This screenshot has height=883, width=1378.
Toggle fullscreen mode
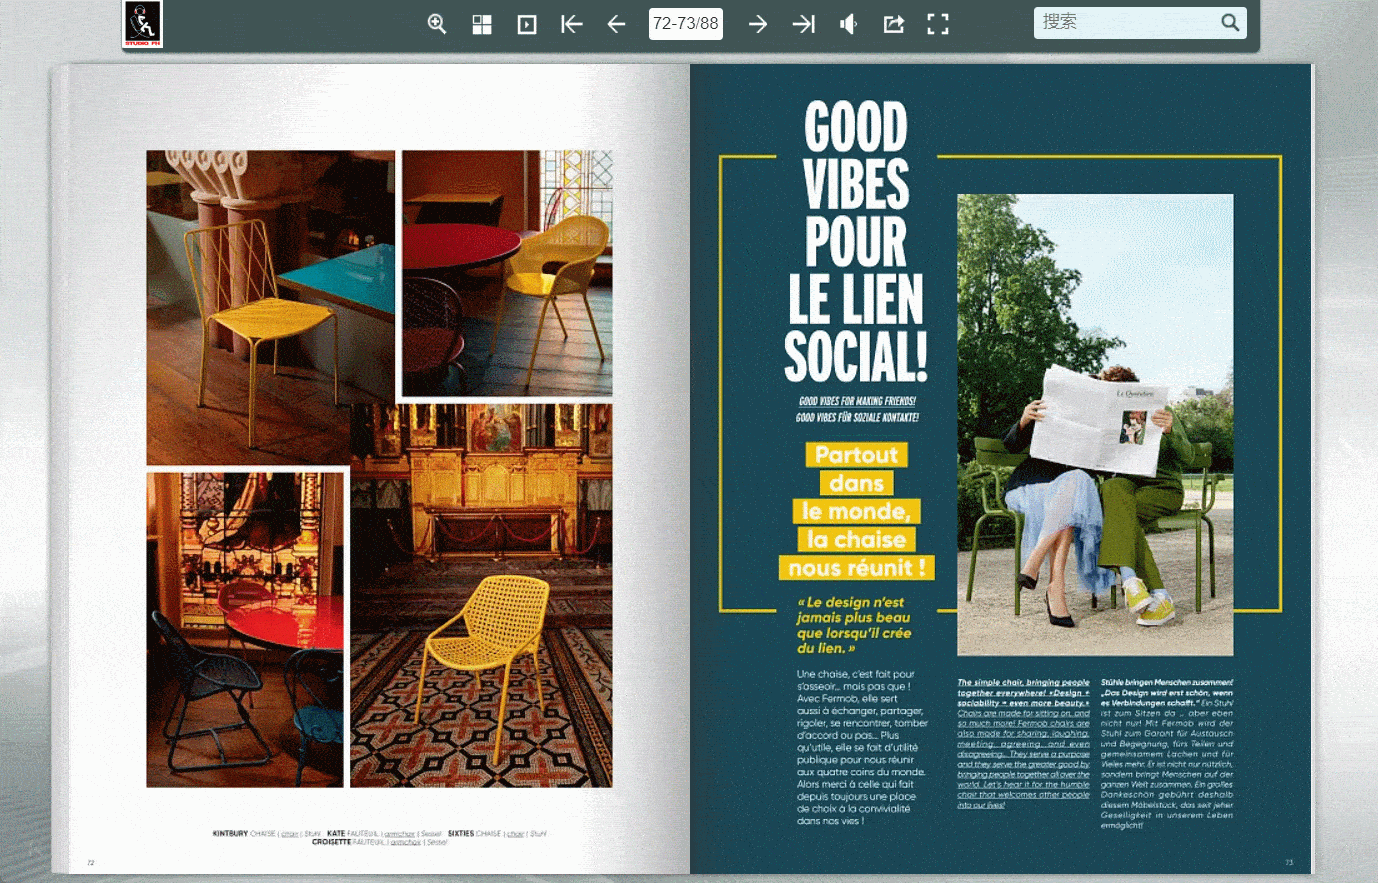coord(938,24)
